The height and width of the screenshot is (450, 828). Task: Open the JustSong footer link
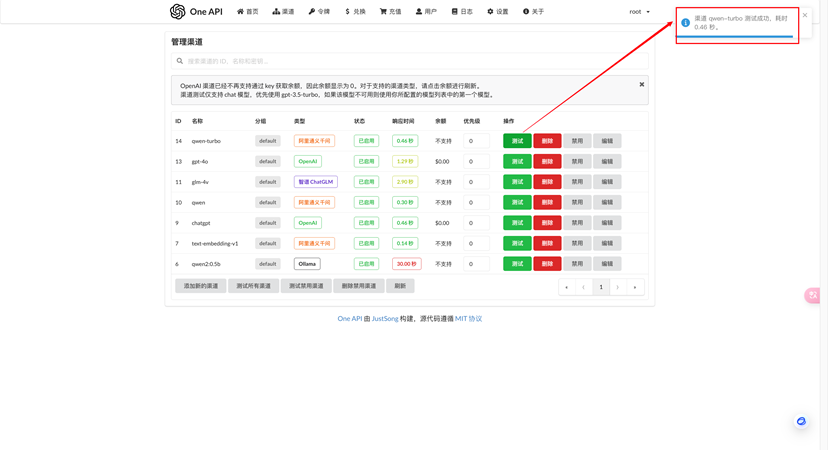(x=385, y=318)
